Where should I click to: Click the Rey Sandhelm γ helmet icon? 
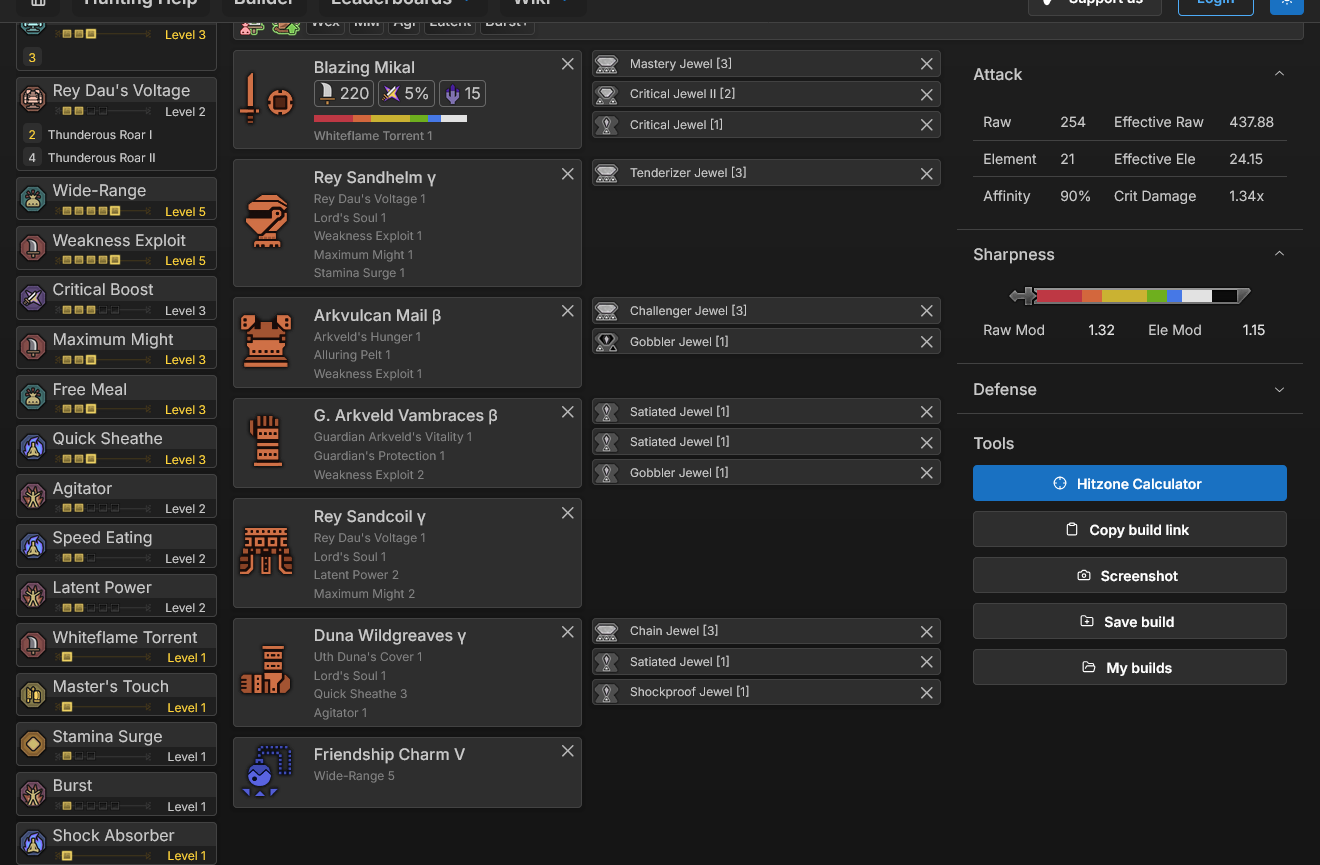(265, 222)
